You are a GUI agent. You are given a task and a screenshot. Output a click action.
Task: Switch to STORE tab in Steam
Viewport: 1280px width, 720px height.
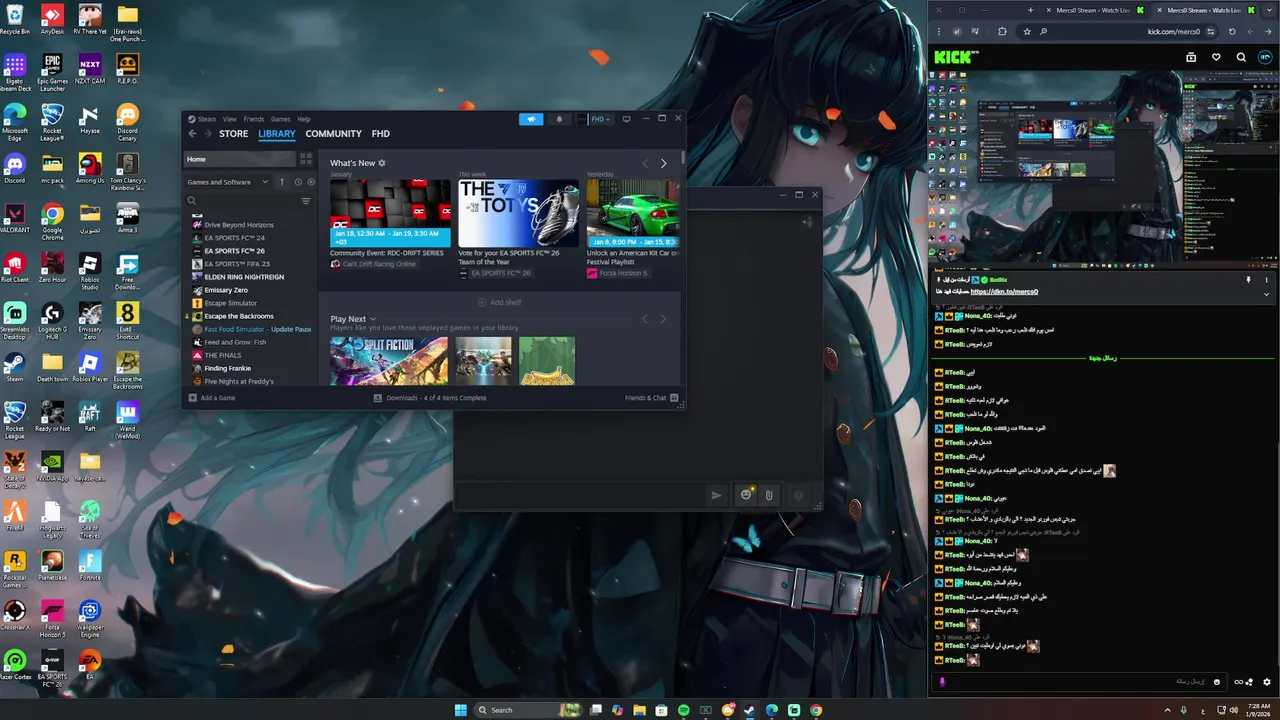(233, 134)
